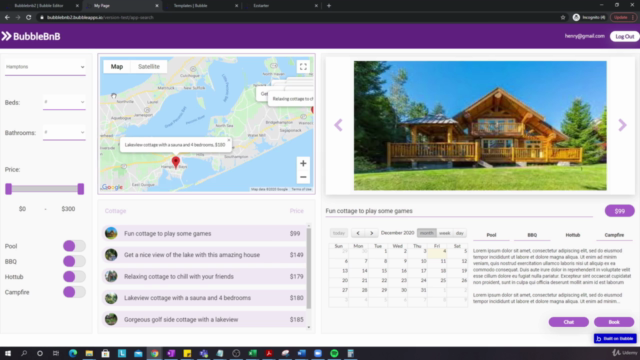Screen dimensions: 640x360
Task: Toggle the BBQ filter switch
Action: tap(74, 261)
